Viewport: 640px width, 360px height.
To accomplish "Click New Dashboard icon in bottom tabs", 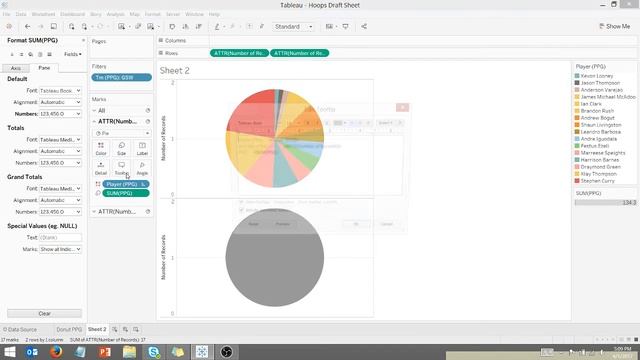I will 125,329.
